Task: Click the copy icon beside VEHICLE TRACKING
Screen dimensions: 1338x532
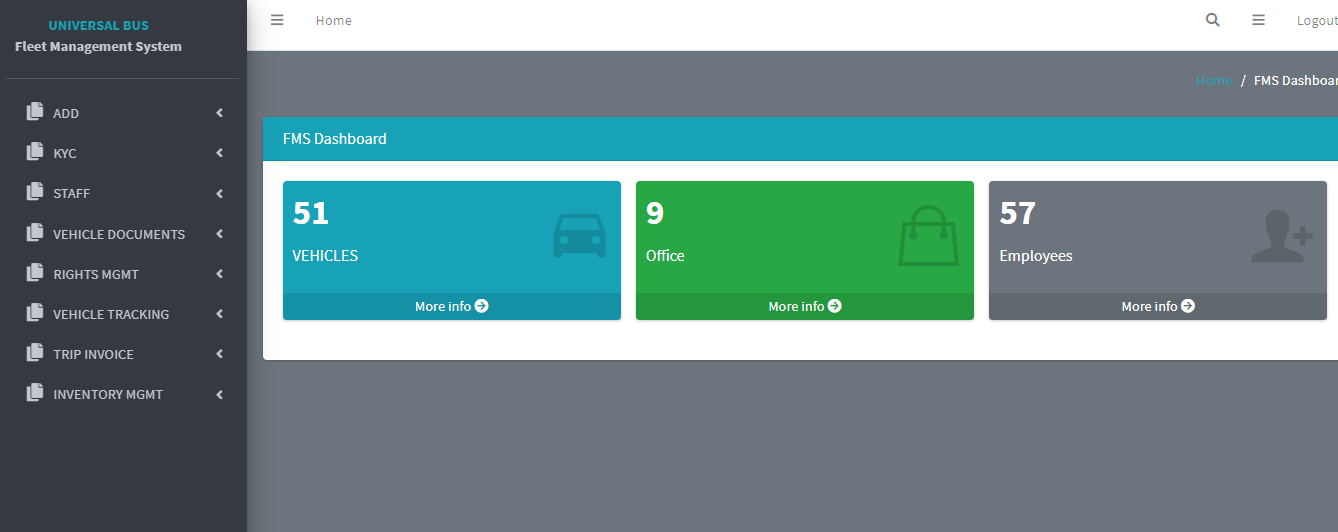Action: [x=35, y=312]
